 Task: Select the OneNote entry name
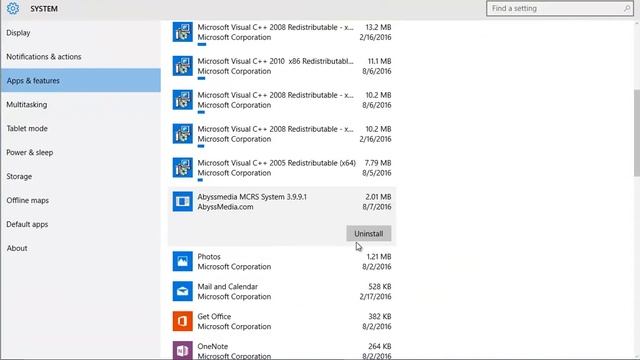click(213, 346)
